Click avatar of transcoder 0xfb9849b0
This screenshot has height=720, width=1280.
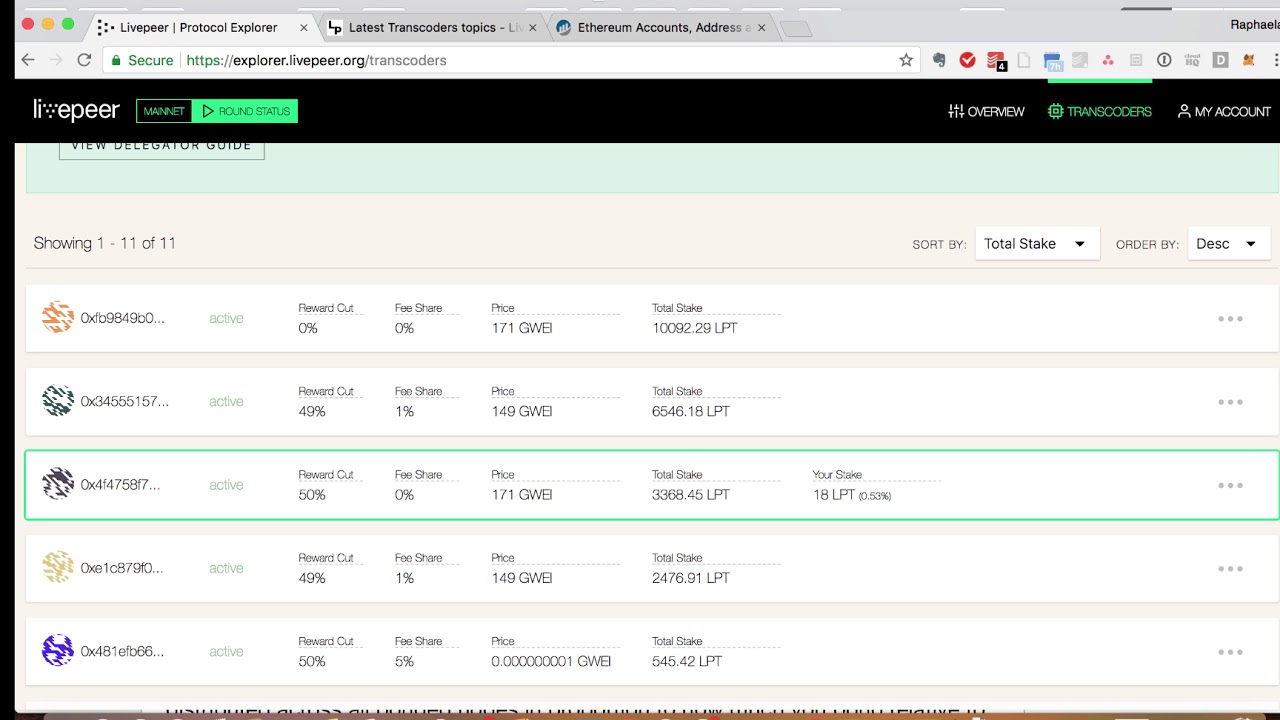tap(58, 317)
